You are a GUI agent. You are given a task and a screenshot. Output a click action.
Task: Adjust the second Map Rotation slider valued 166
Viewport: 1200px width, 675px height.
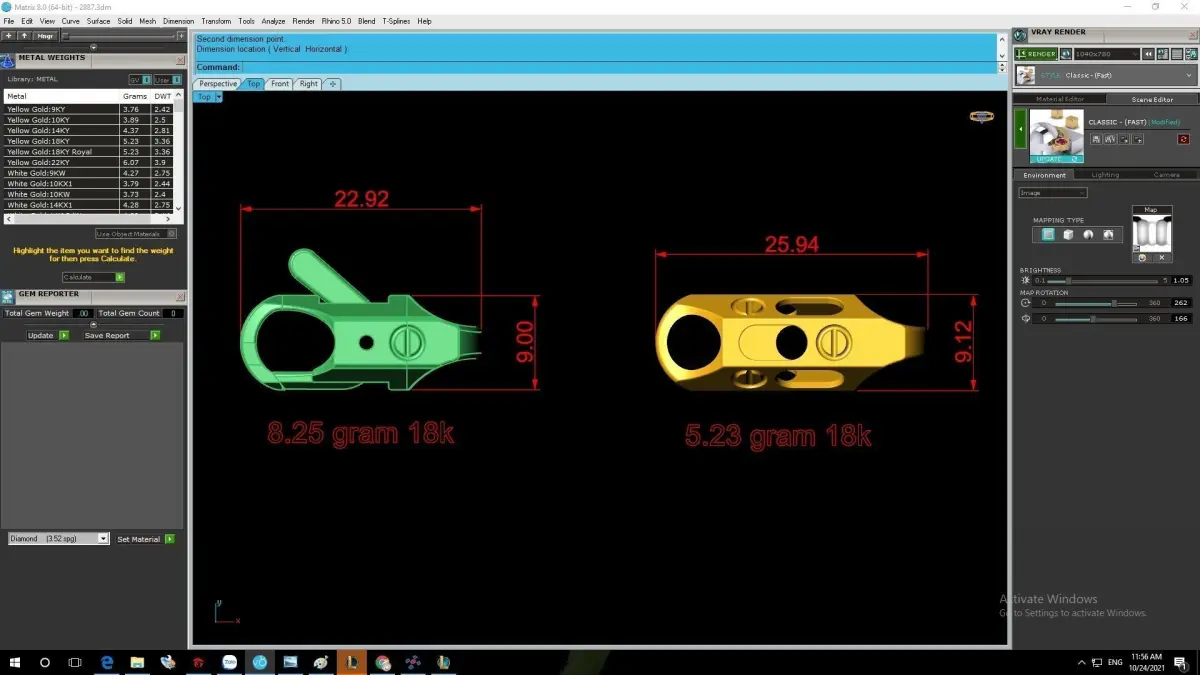pyautogui.click(x=1095, y=319)
